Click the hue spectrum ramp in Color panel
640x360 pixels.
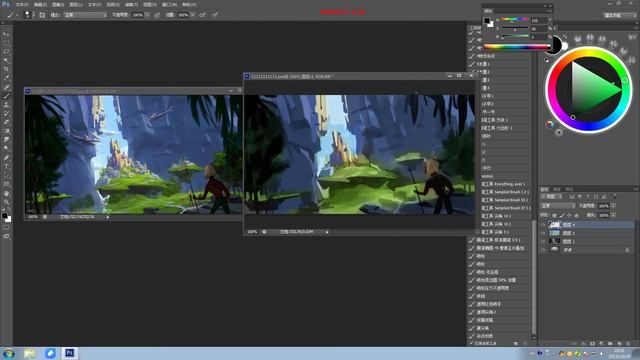[x=517, y=47]
